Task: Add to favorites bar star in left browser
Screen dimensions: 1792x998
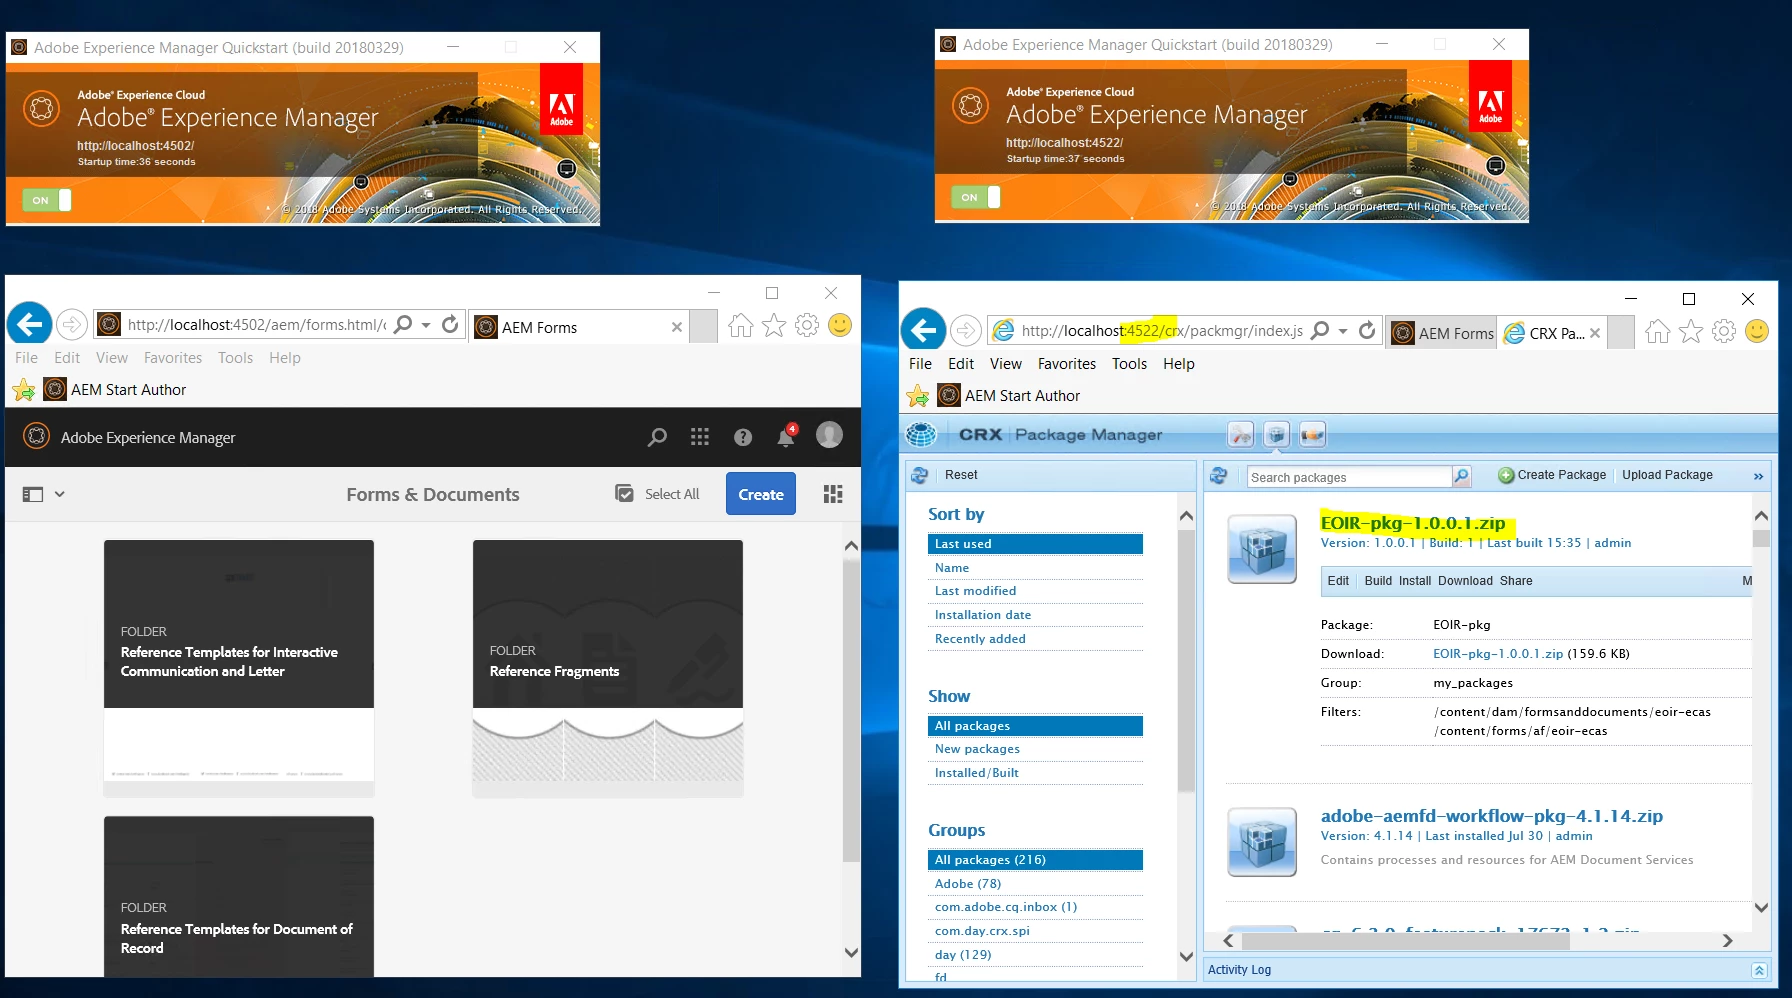Action: coord(24,390)
